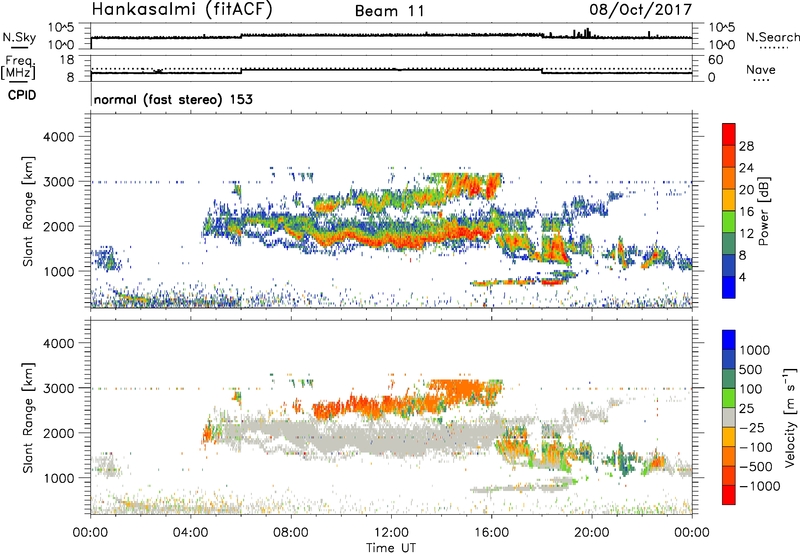
Task: Click the Velocity [m s-1] colorbar label
Action: [790, 417]
